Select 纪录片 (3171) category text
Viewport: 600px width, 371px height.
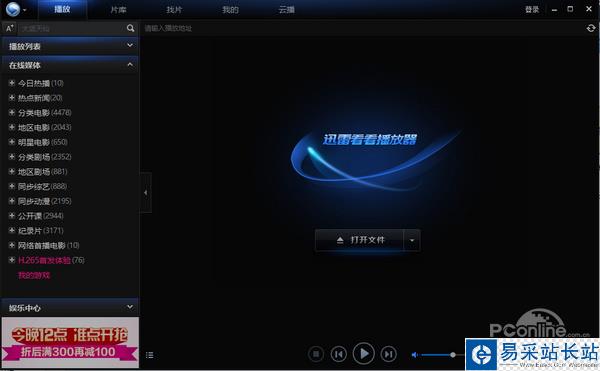click(41, 231)
